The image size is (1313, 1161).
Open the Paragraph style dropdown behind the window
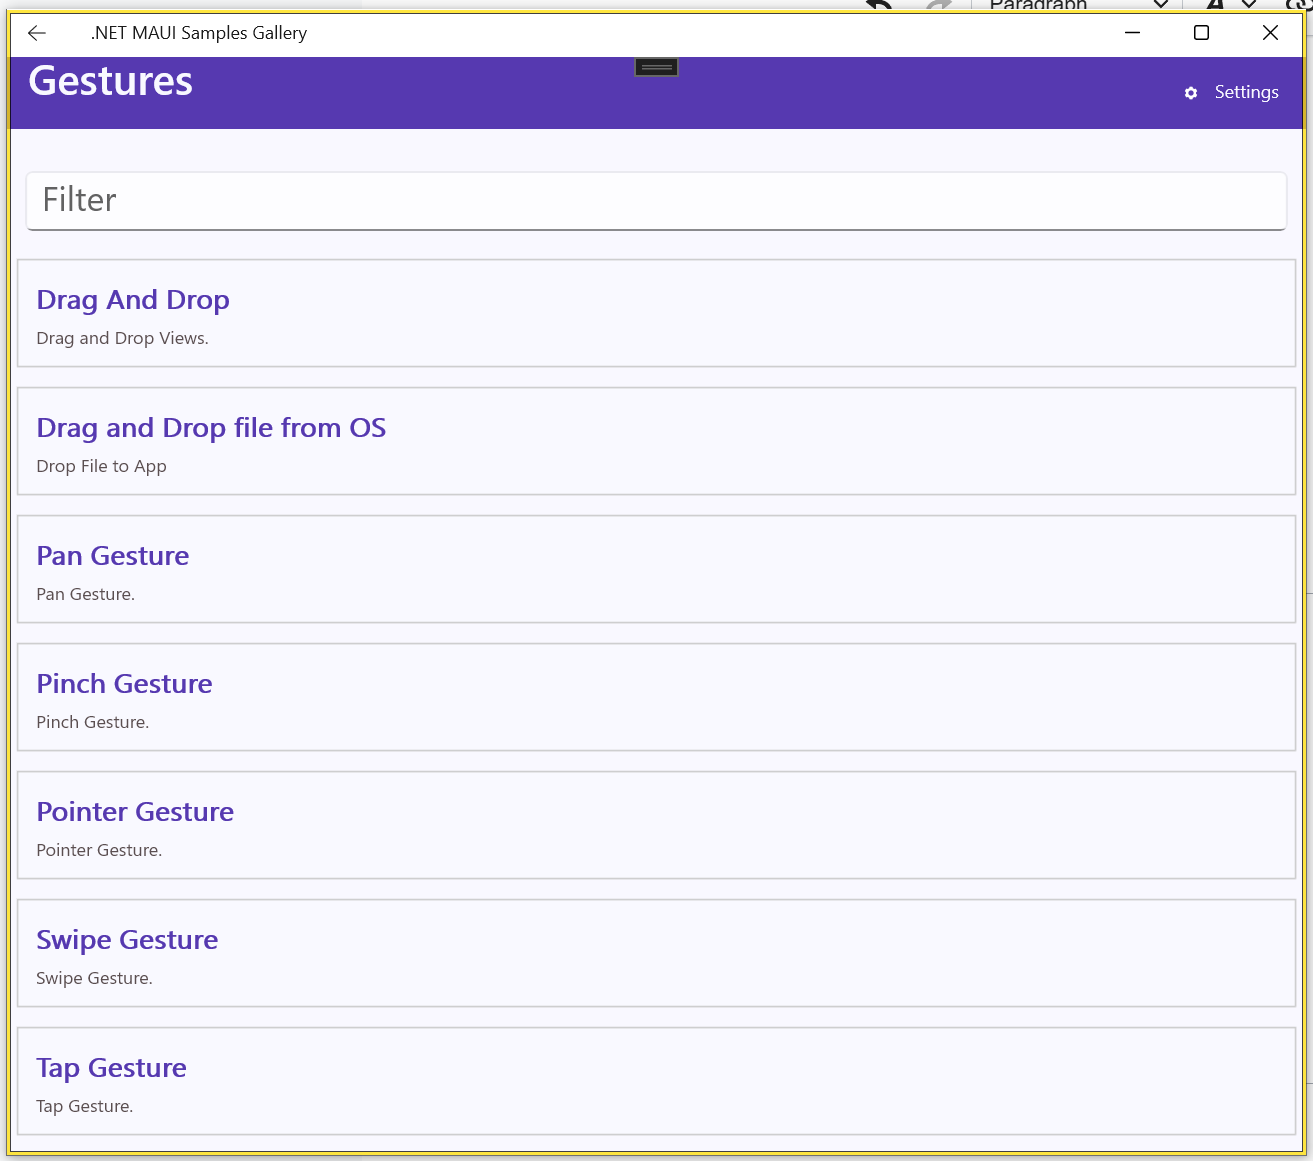[1160, 5]
